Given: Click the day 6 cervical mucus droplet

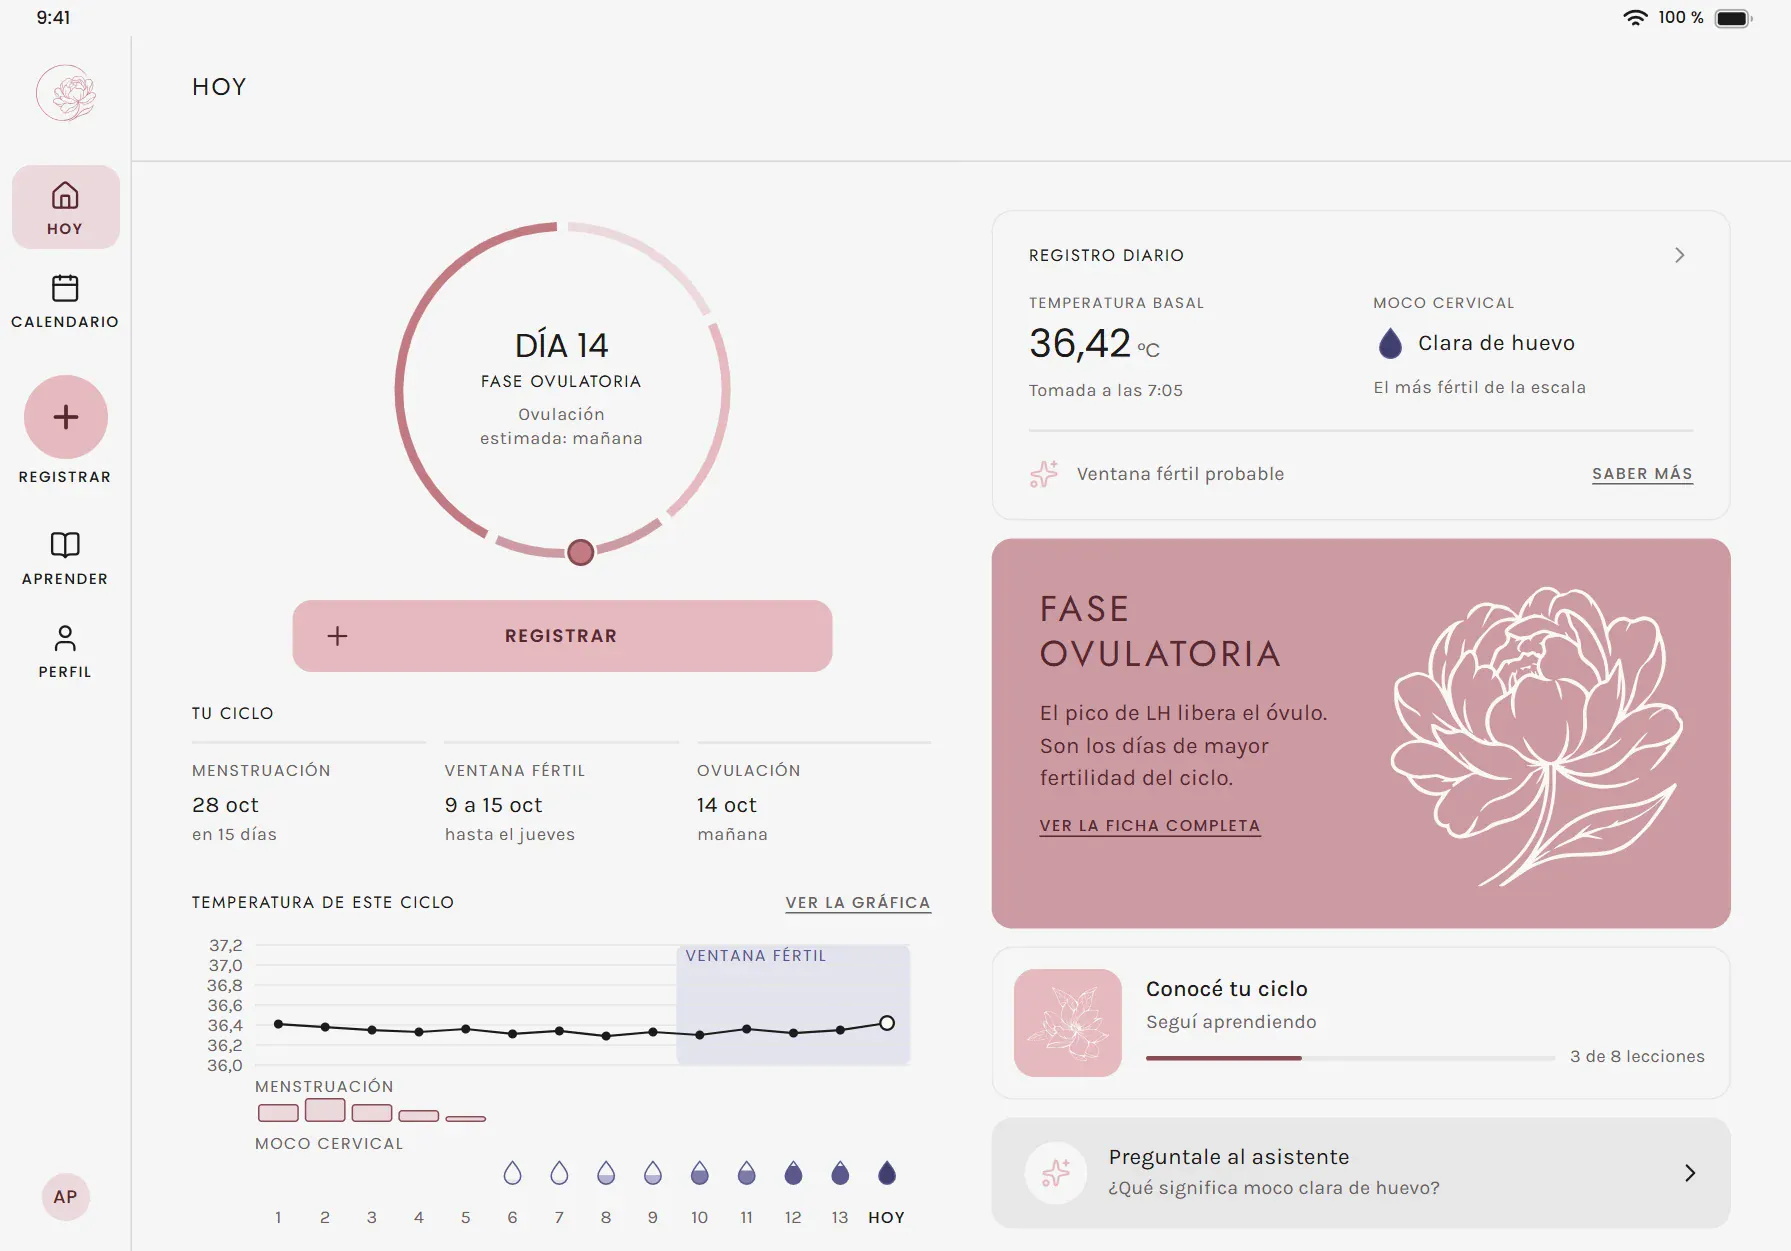Looking at the screenshot, I should pyautogui.click(x=513, y=1173).
